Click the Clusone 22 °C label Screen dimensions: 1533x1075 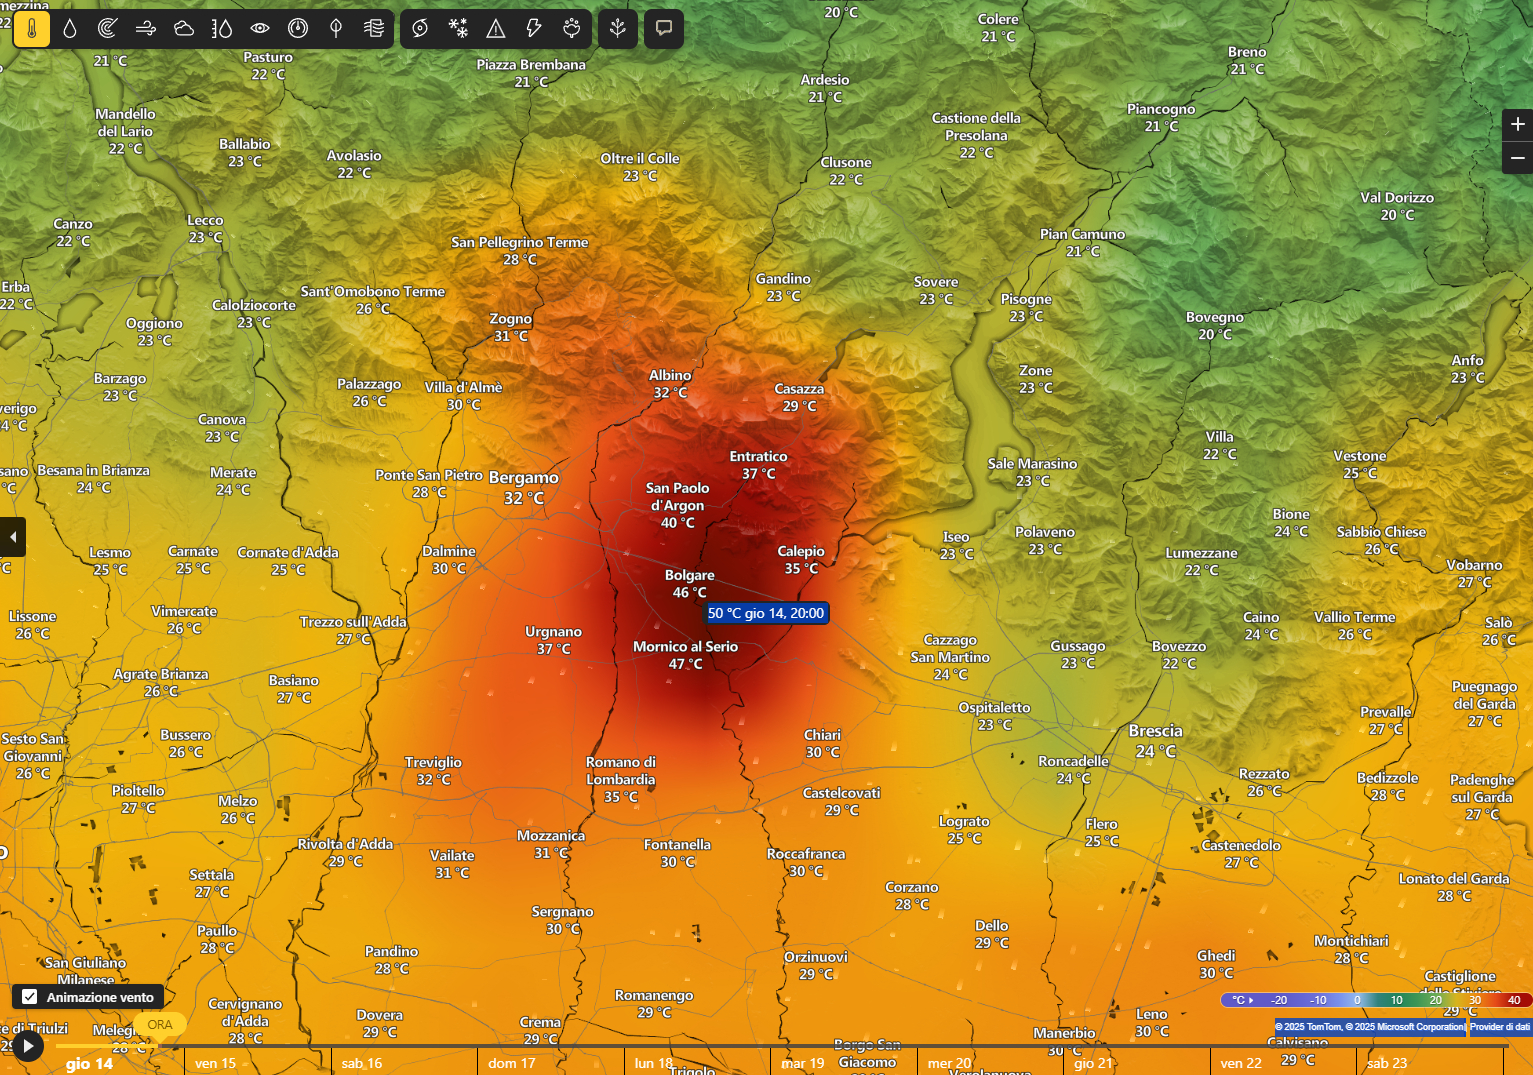pos(846,171)
